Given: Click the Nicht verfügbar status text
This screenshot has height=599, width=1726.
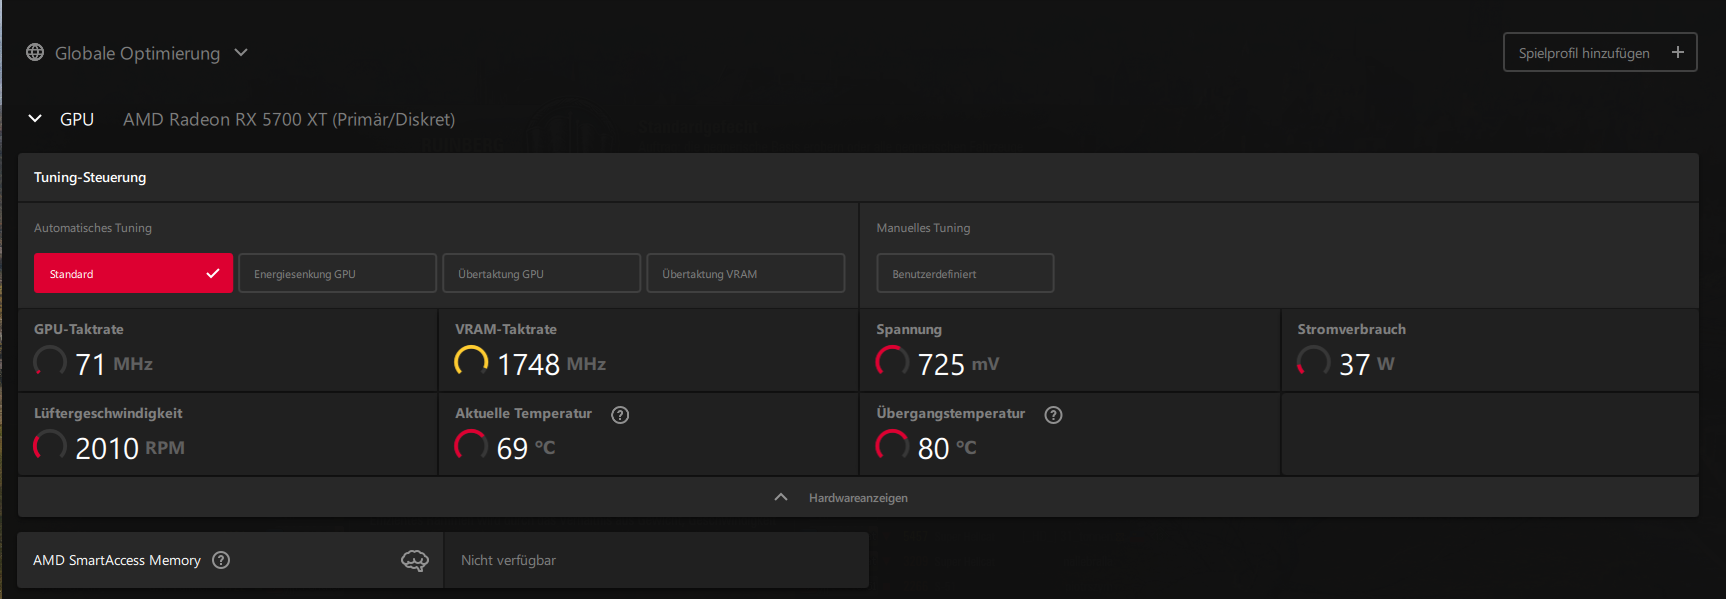Looking at the screenshot, I should tap(508, 560).
